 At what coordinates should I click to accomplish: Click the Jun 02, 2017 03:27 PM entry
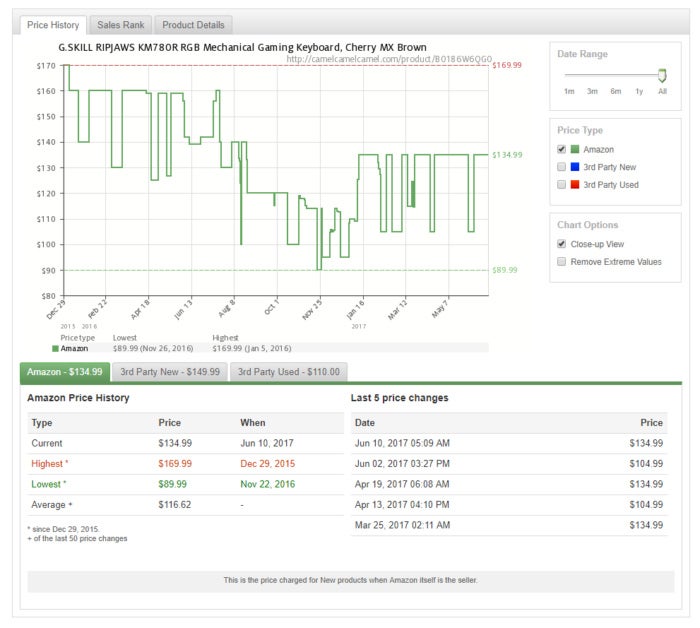coord(402,464)
